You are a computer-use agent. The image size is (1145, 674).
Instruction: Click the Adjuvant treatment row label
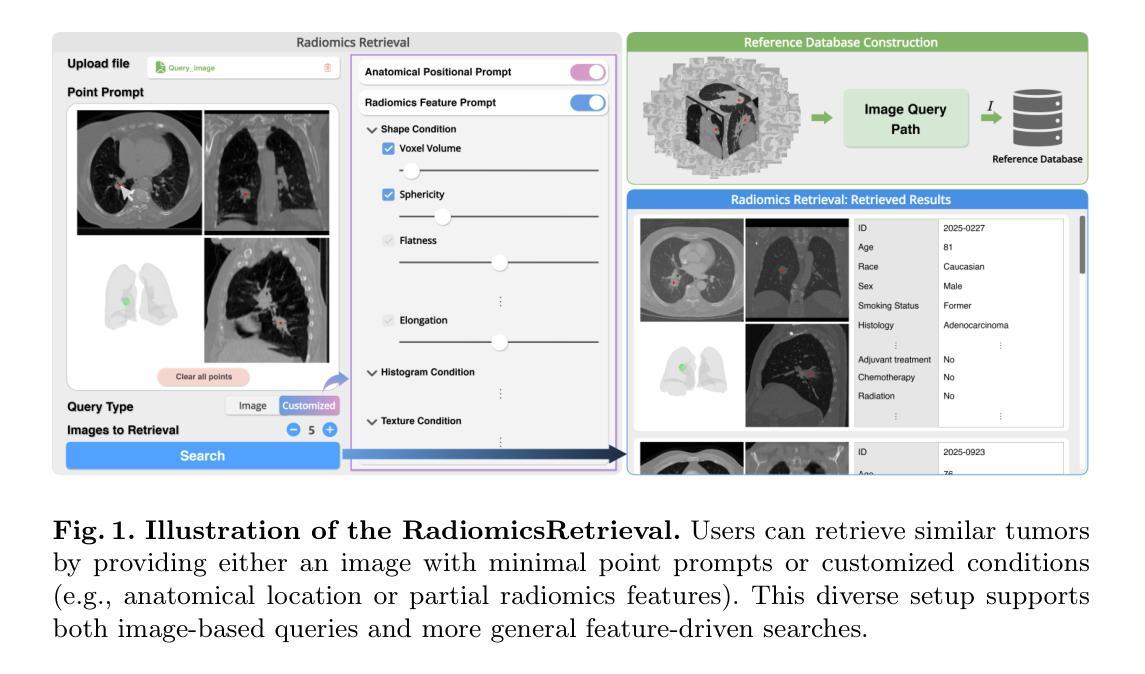point(894,359)
